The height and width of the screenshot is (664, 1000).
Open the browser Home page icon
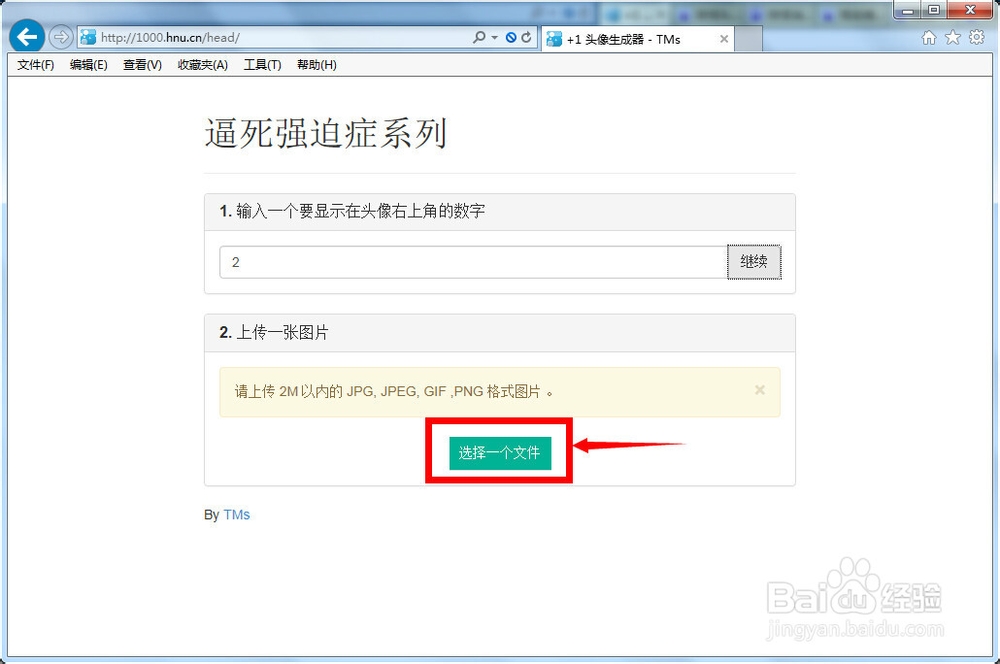[930, 38]
